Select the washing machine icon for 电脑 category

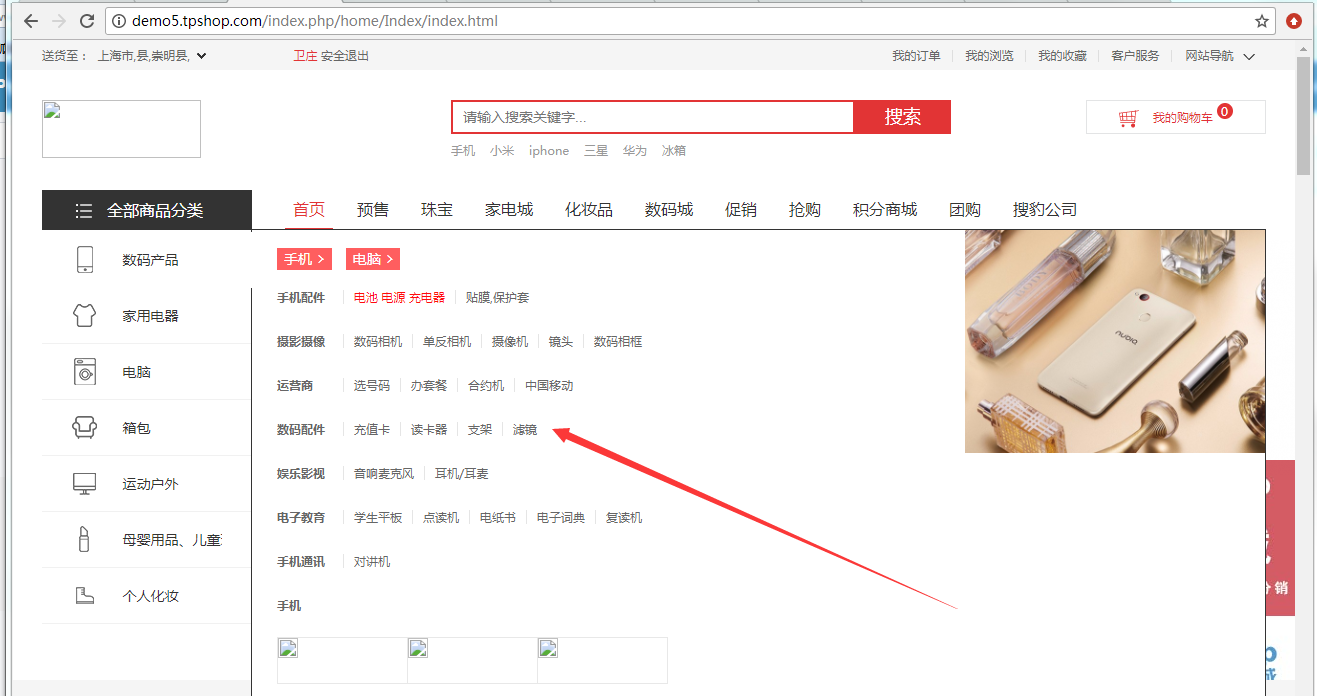point(84,371)
